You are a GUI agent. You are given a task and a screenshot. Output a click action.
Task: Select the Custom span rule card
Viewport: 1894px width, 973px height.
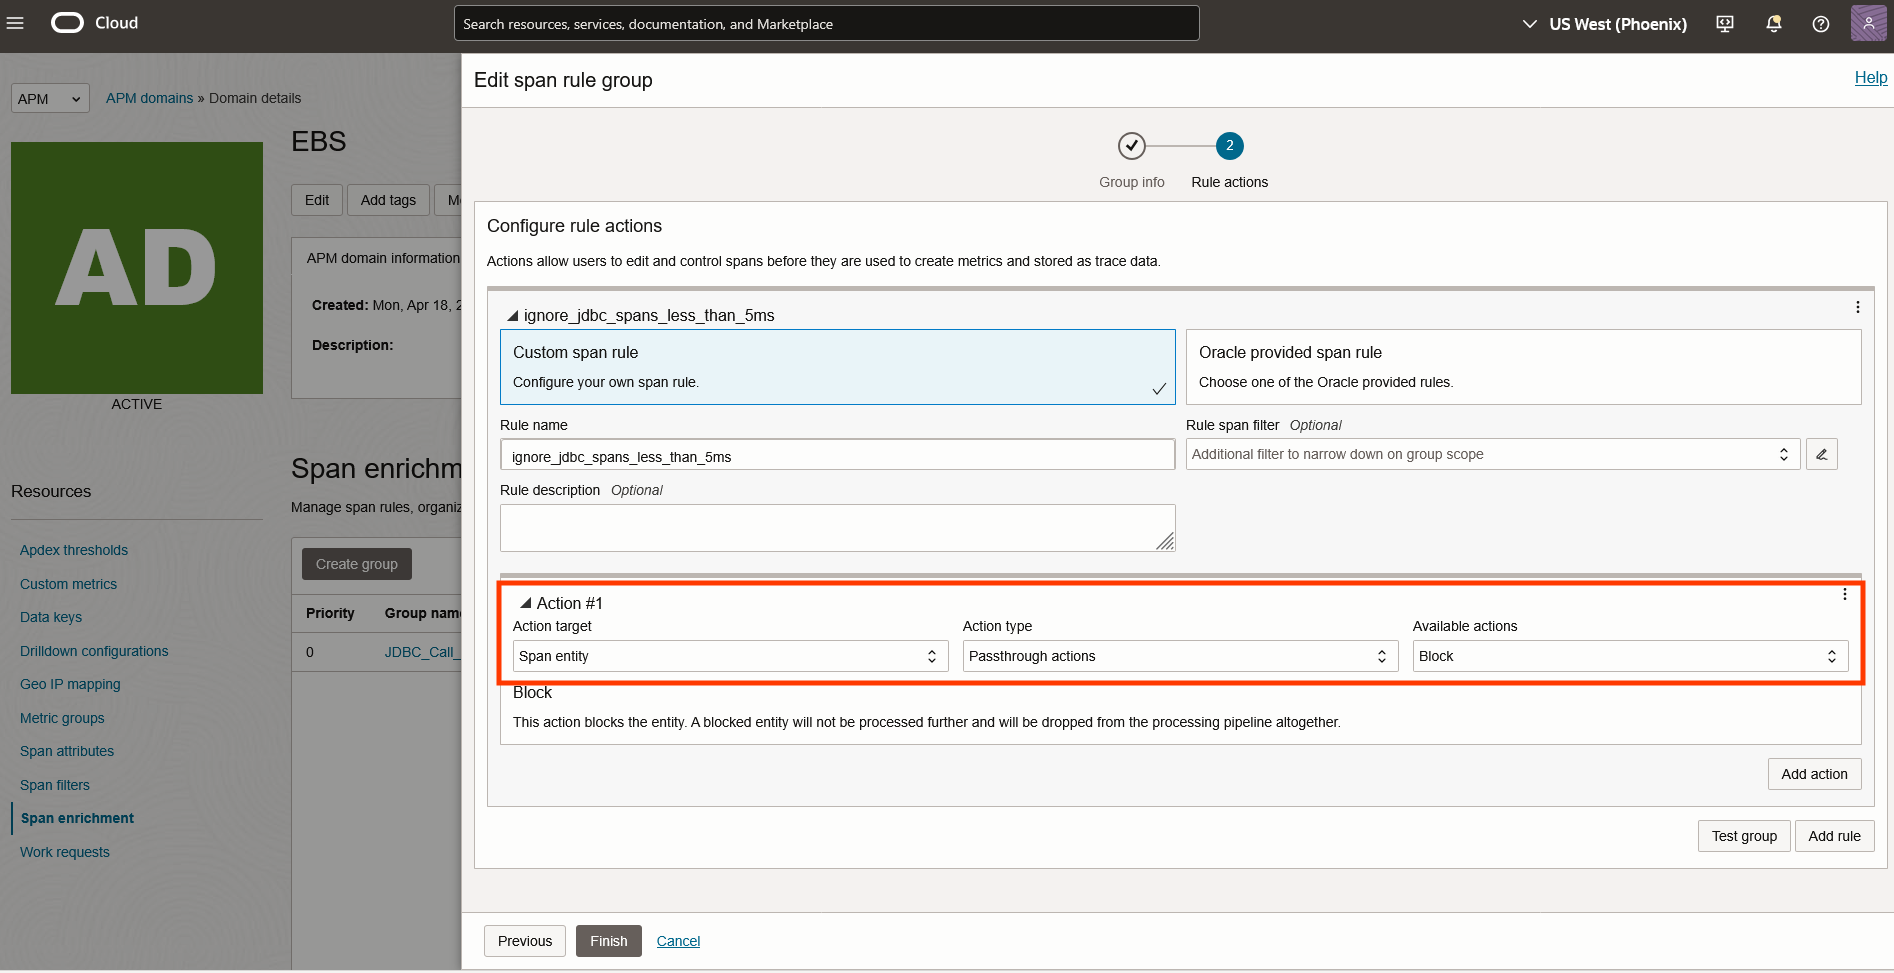coord(837,366)
